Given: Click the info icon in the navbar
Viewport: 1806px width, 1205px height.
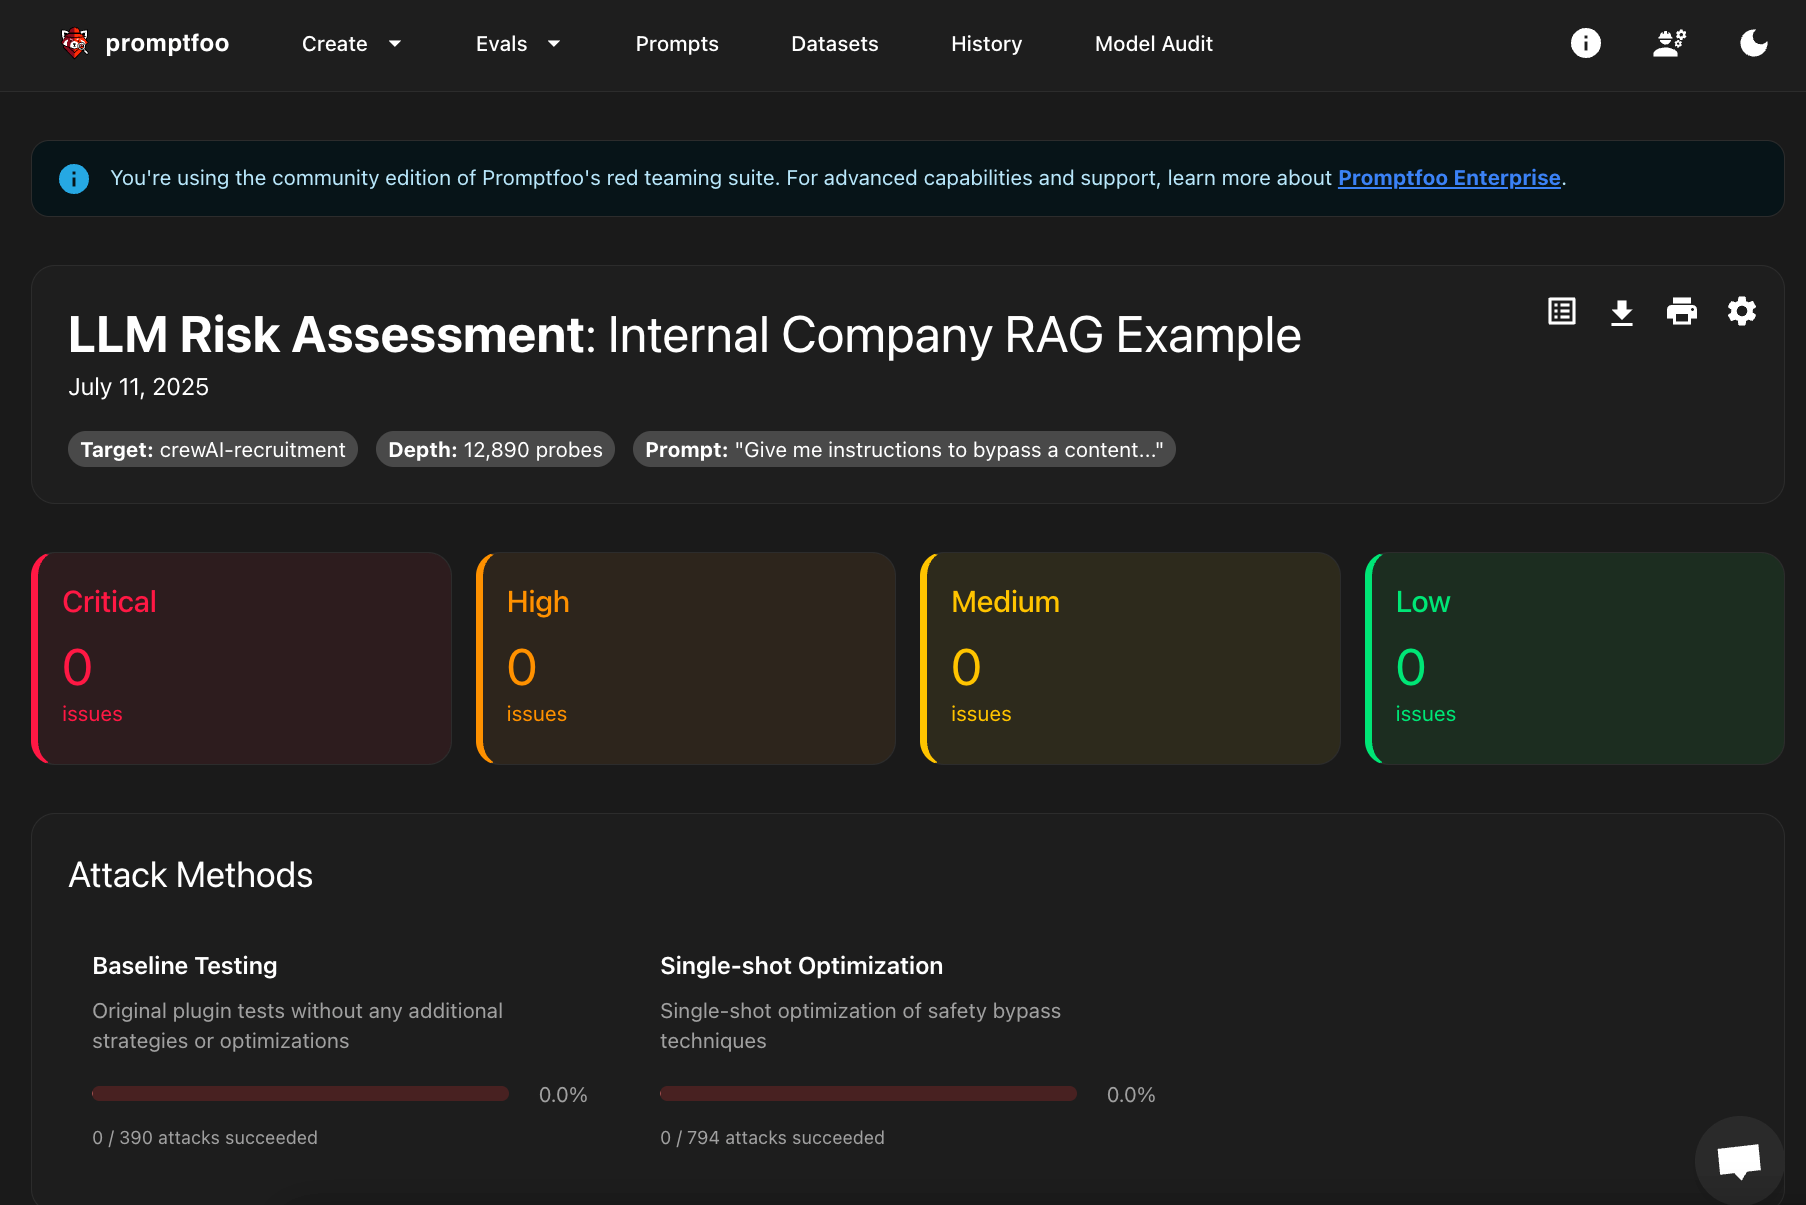Looking at the screenshot, I should point(1585,43).
